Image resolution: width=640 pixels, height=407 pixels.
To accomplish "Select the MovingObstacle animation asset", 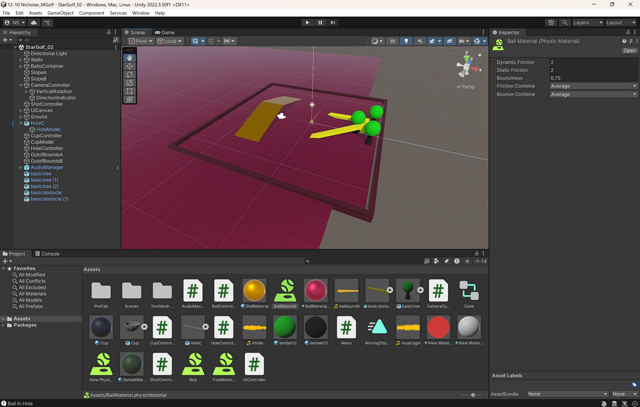I will 377,330.
